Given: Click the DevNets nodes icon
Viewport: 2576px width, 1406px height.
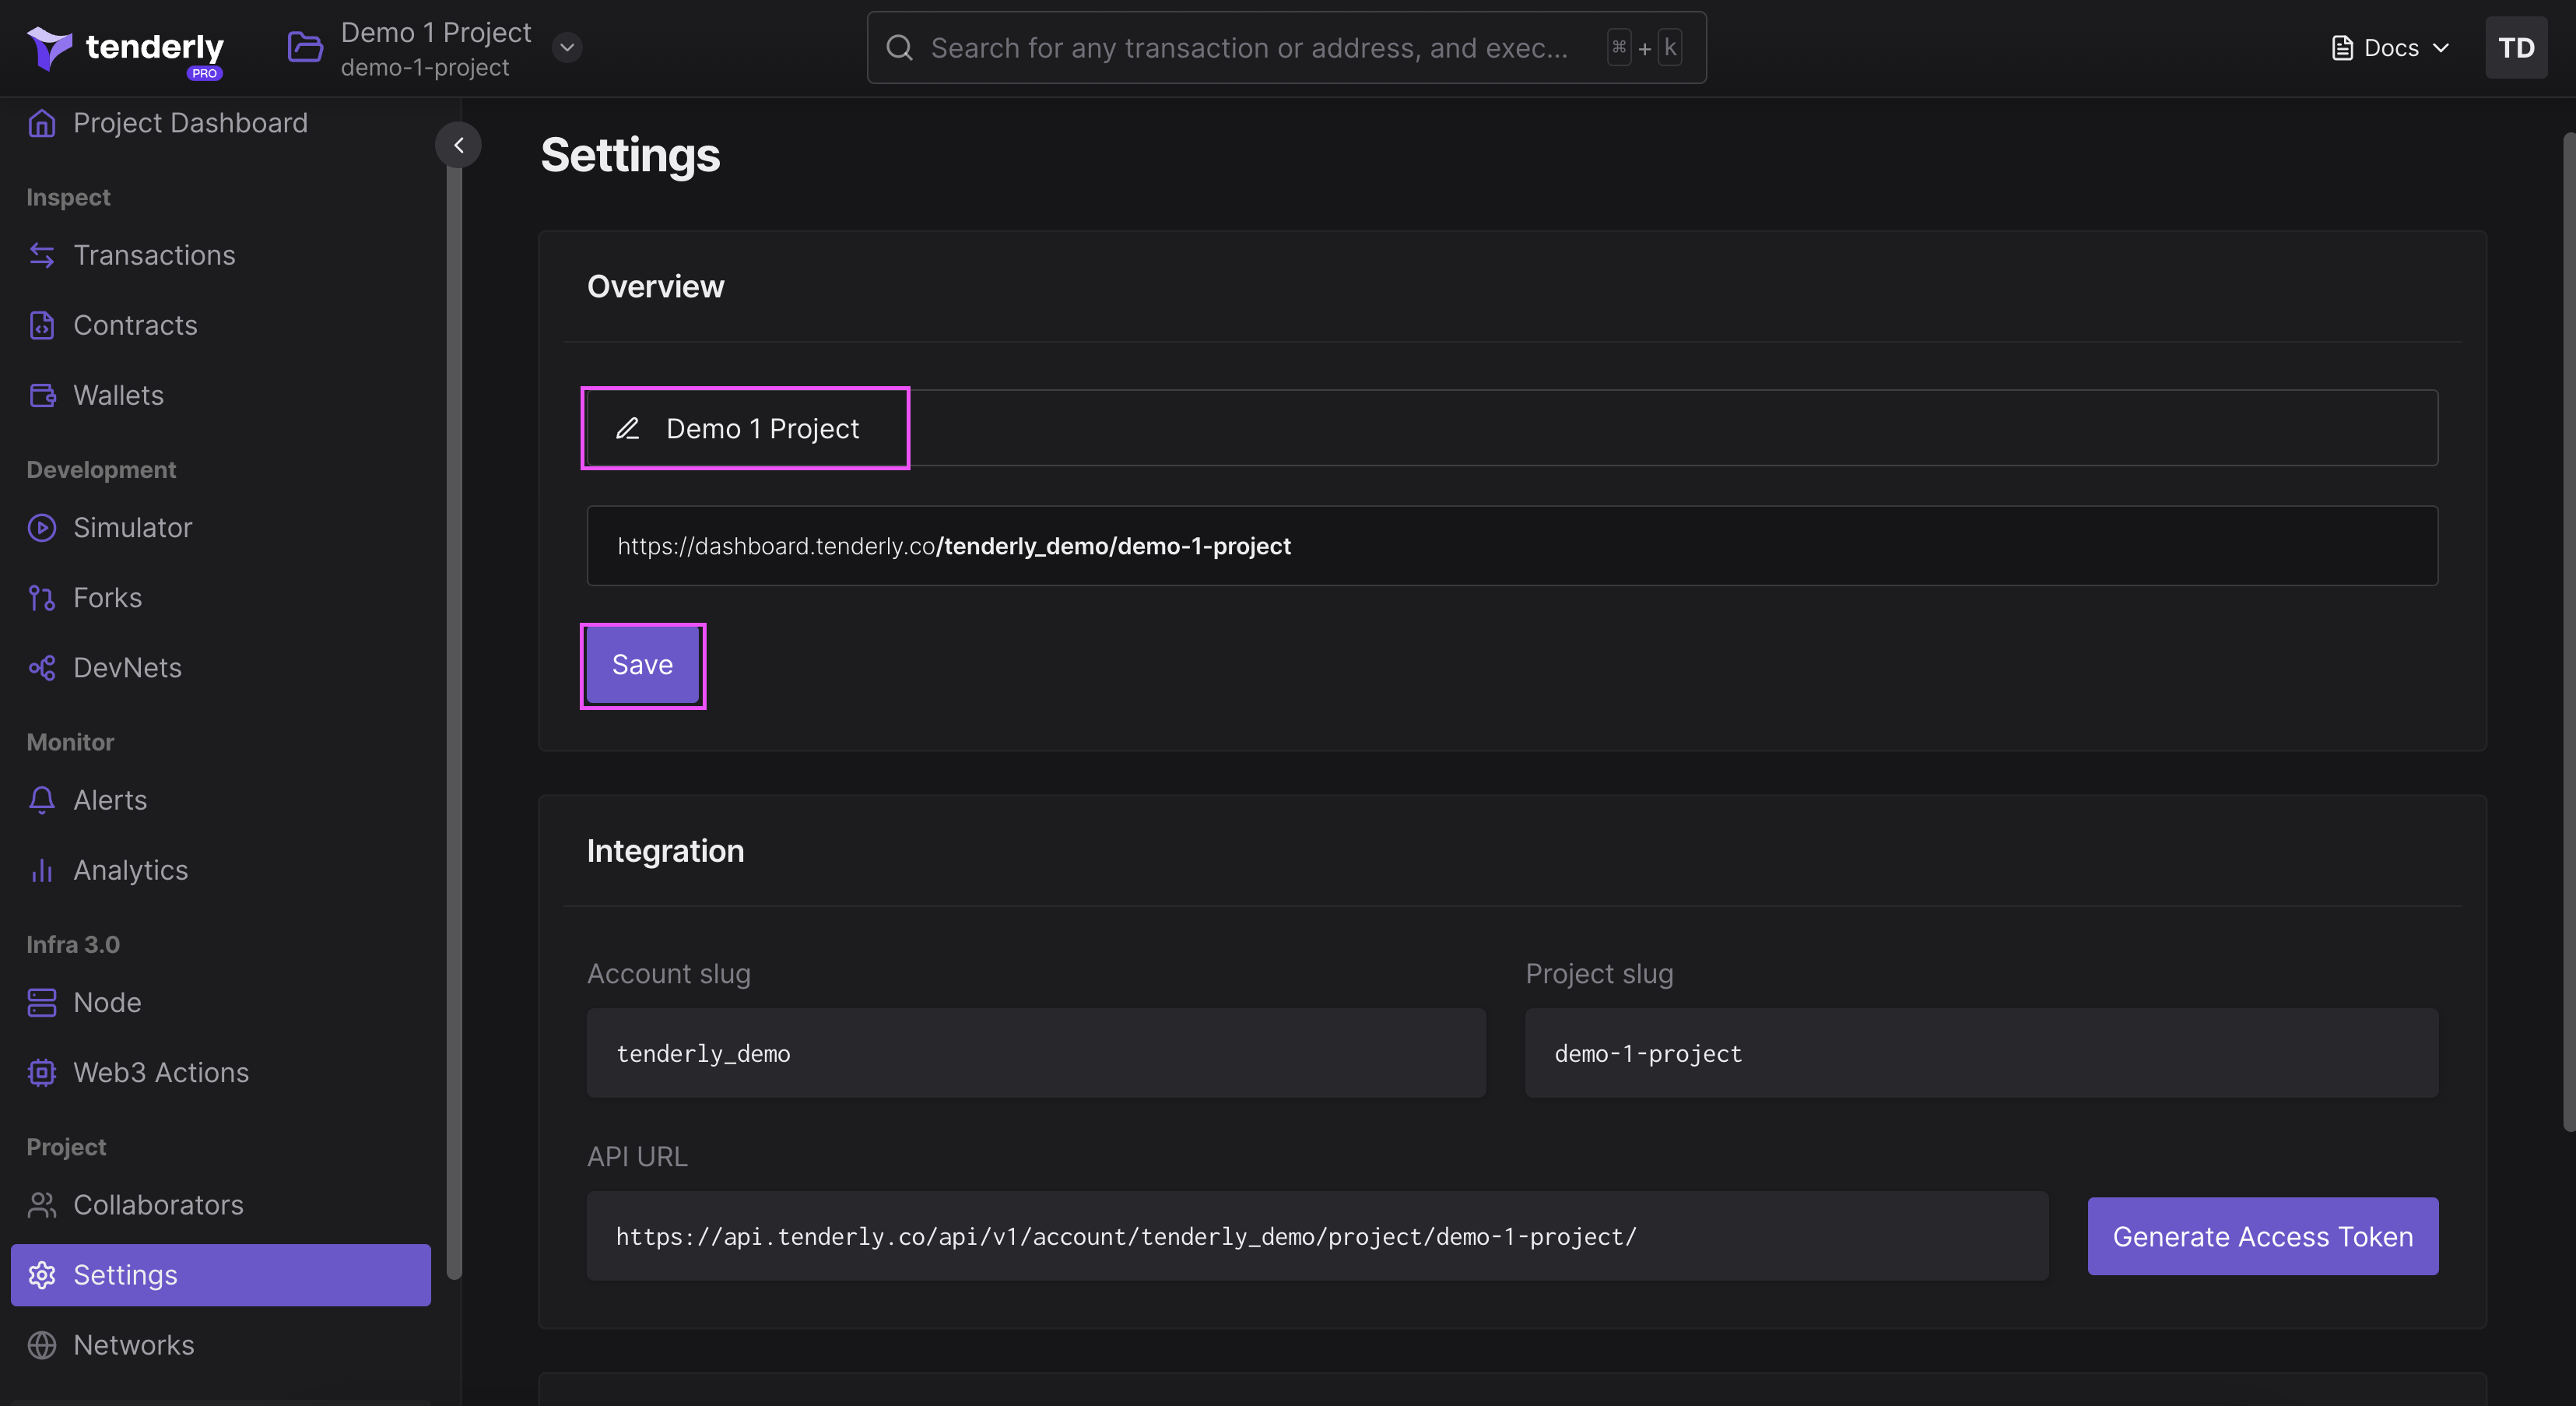Looking at the screenshot, I should pos(42,667).
